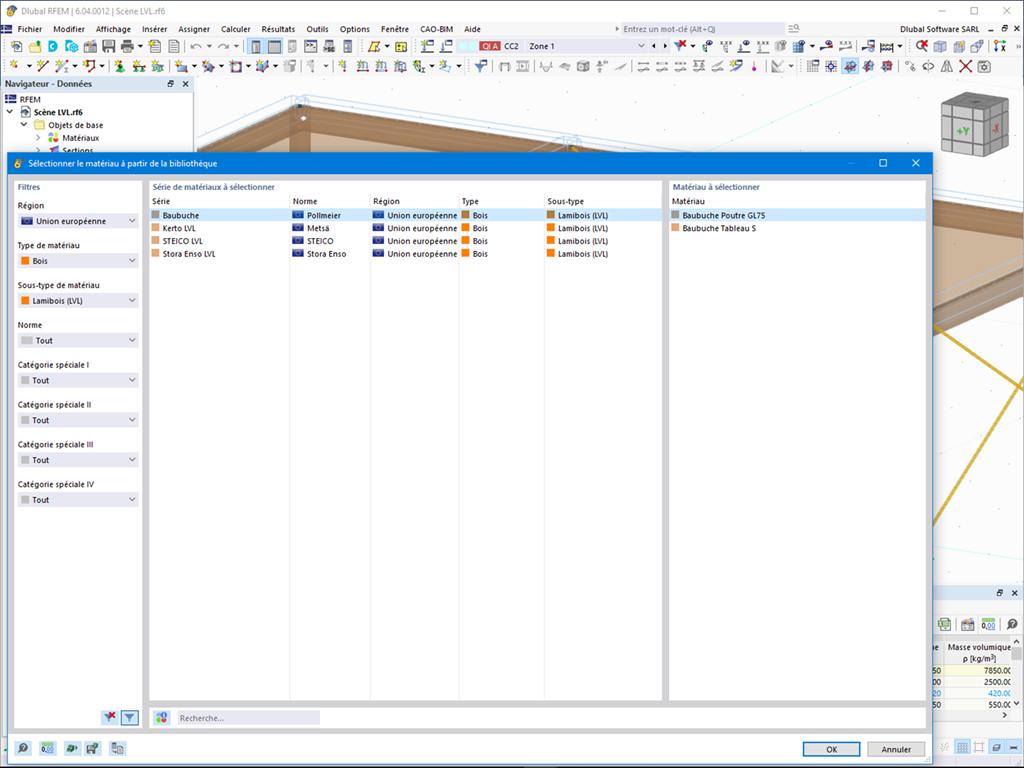Screen dimensions: 1024x768
Task: Open the CAO-BIM menu
Action: click(436, 29)
